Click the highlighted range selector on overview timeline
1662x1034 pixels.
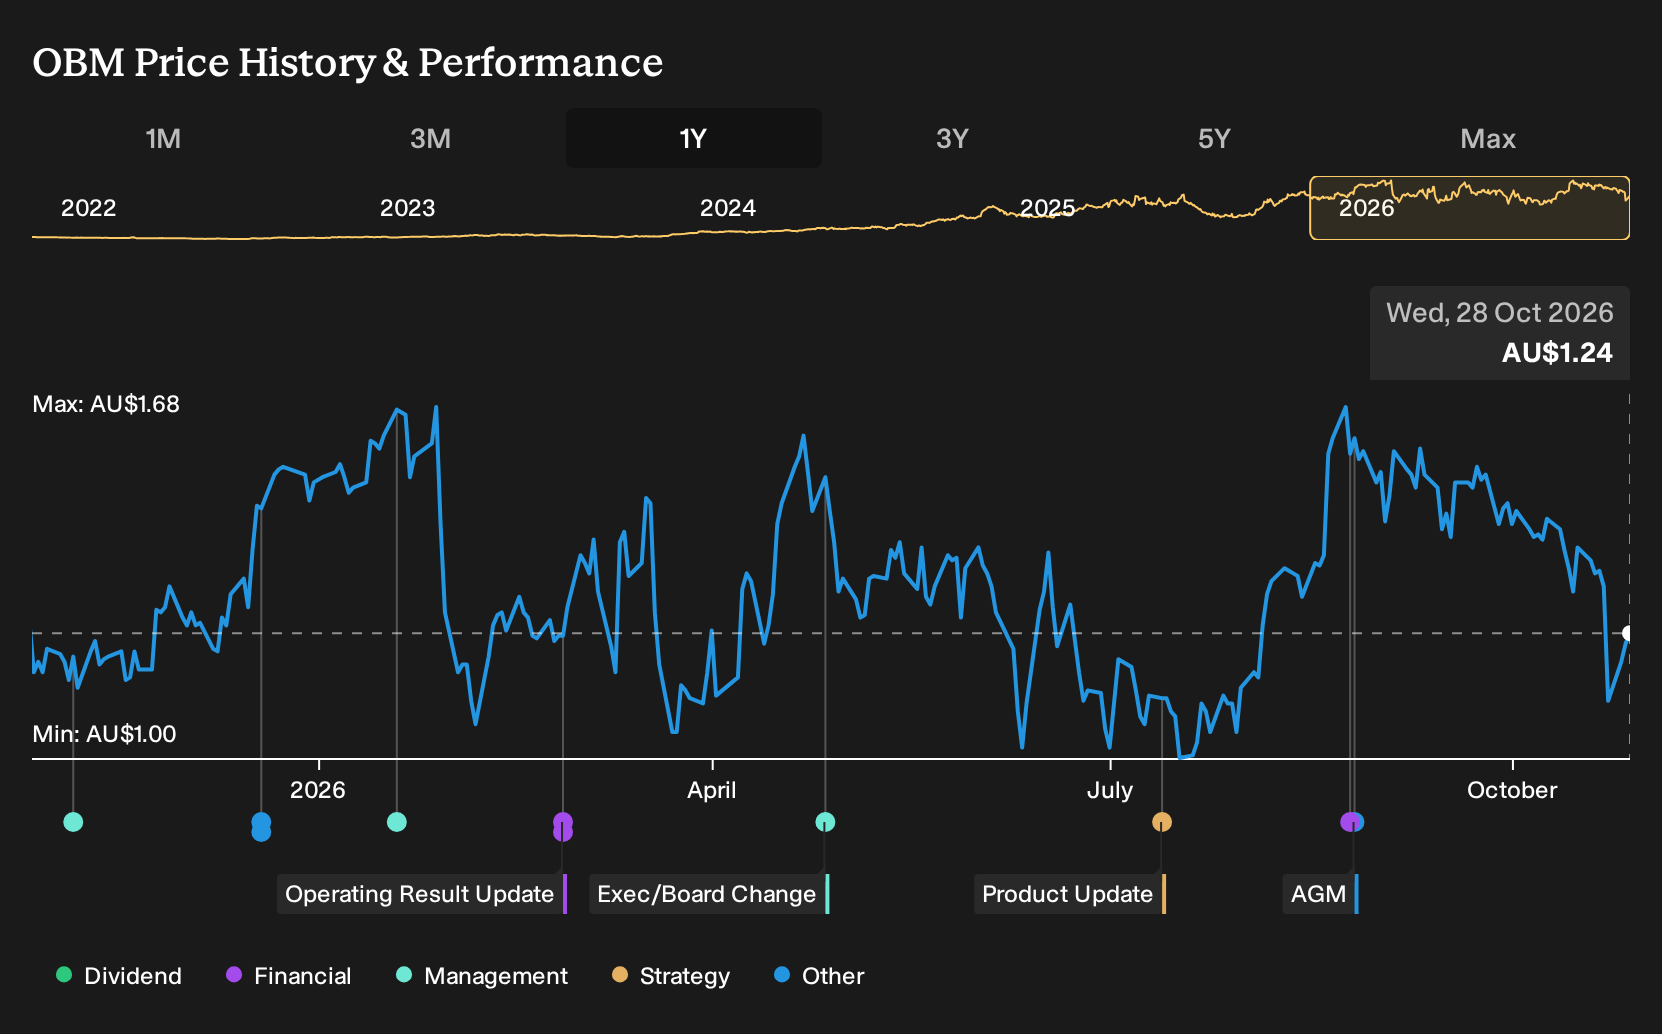(x=1470, y=208)
